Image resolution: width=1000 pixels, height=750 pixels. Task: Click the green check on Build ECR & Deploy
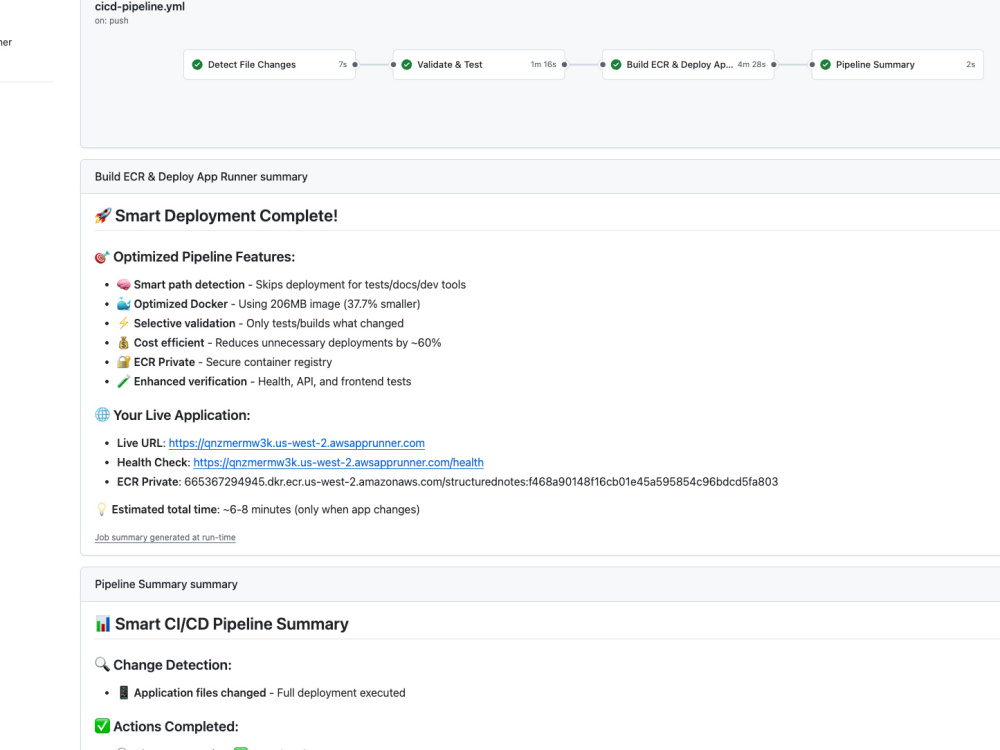click(x=616, y=64)
